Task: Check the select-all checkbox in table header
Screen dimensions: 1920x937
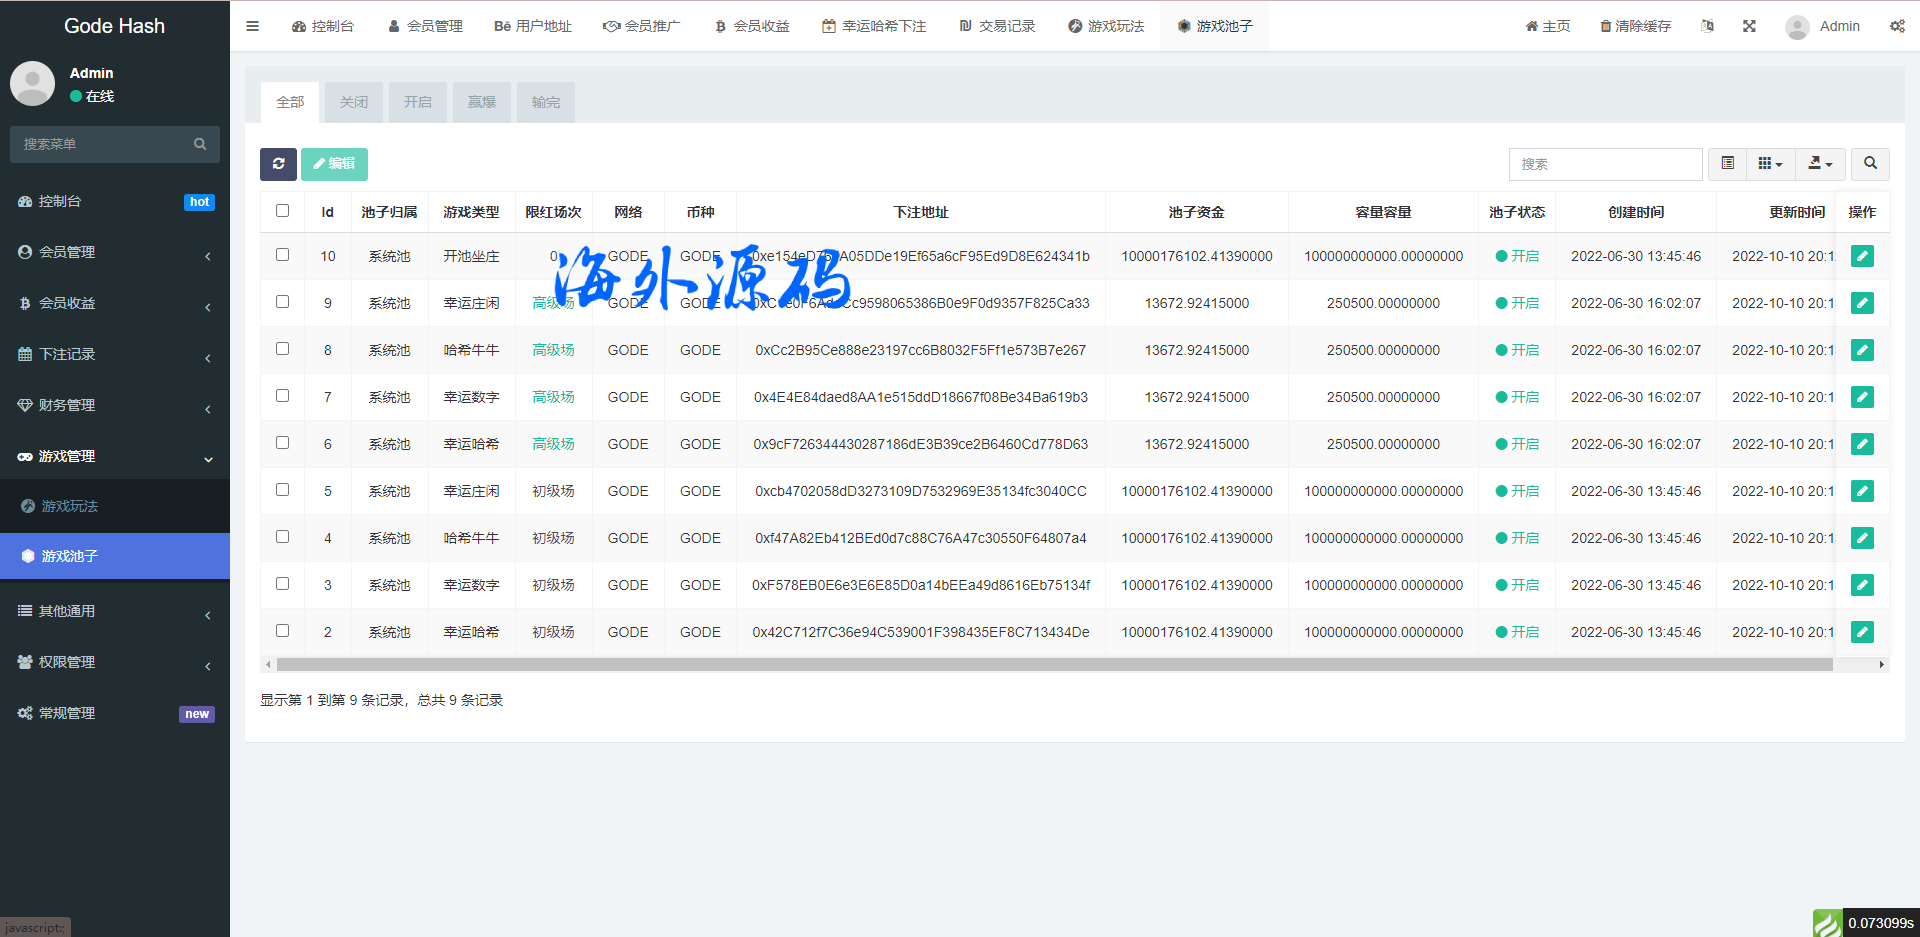Action: (282, 211)
